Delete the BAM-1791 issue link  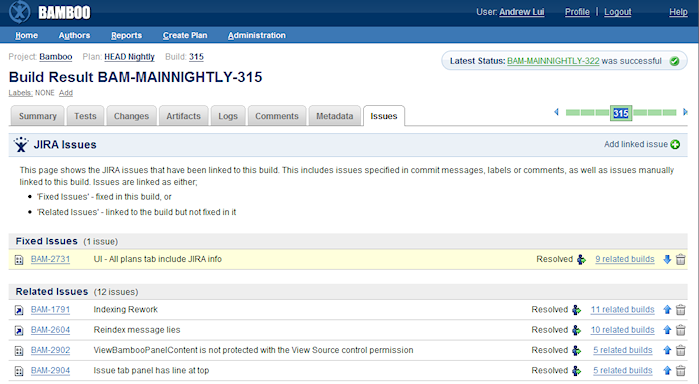(680, 310)
